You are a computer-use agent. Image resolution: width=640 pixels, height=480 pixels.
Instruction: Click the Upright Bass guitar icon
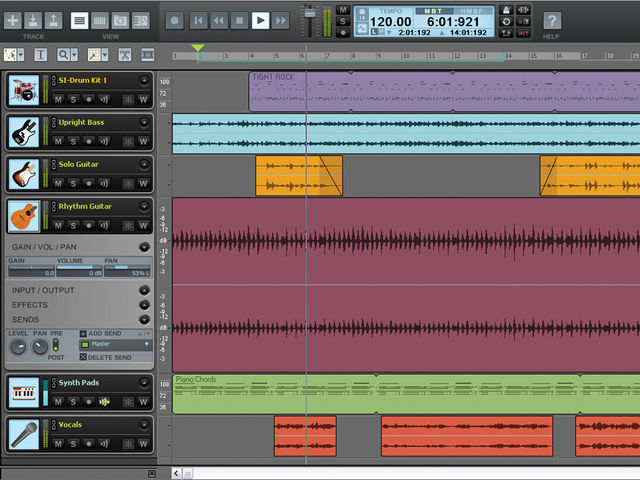tap(24, 132)
